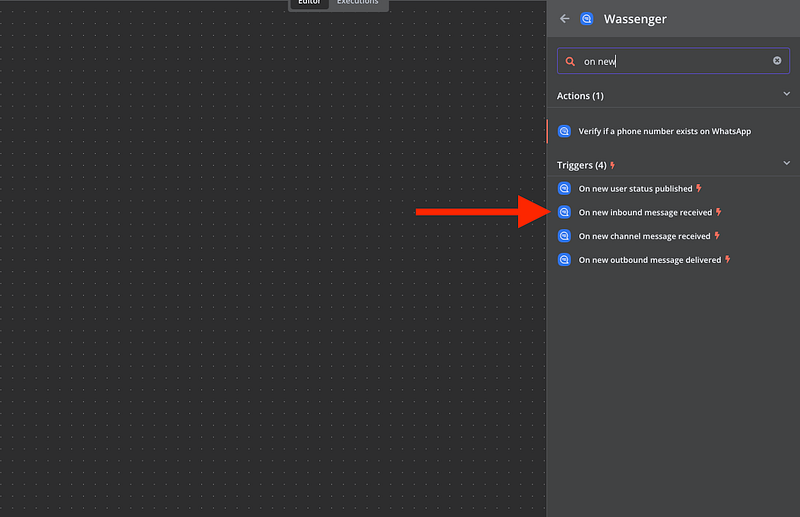Viewport: 800px width, 517px height.
Task: Open the Executions tab
Action: point(357,3)
